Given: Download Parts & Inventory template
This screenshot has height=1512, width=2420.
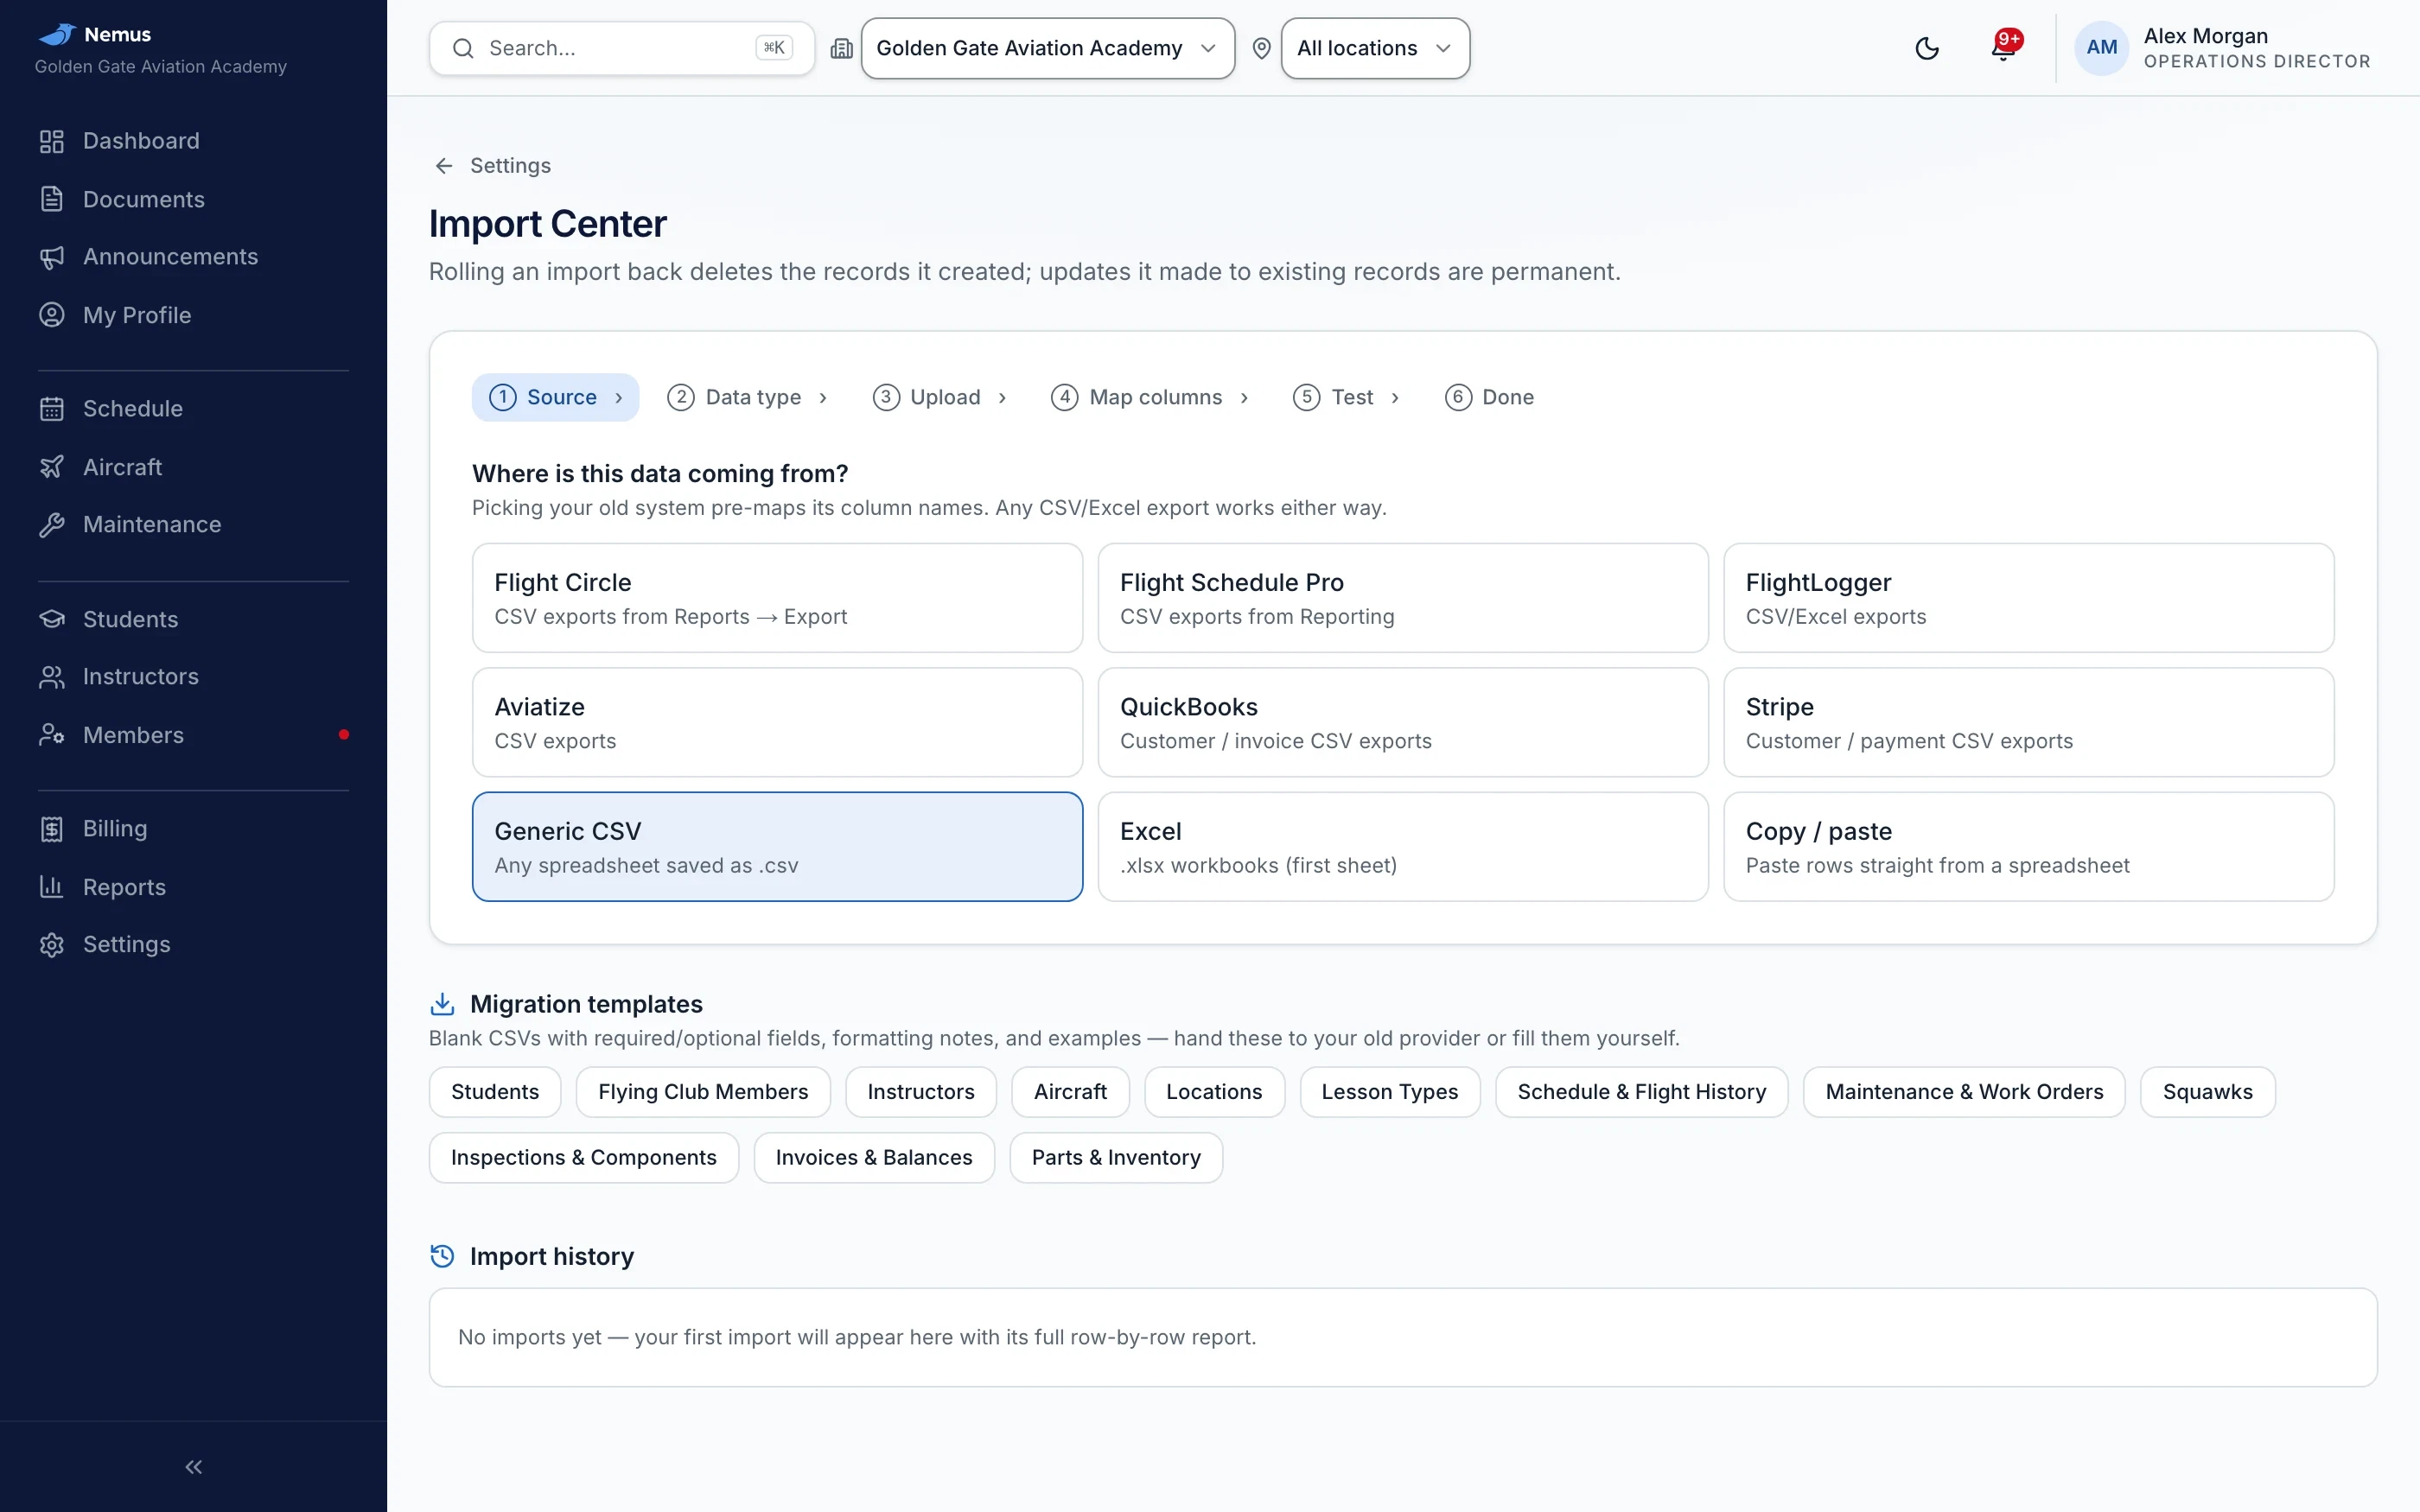Looking at the screenshot, I should tap(1116, 1158).
